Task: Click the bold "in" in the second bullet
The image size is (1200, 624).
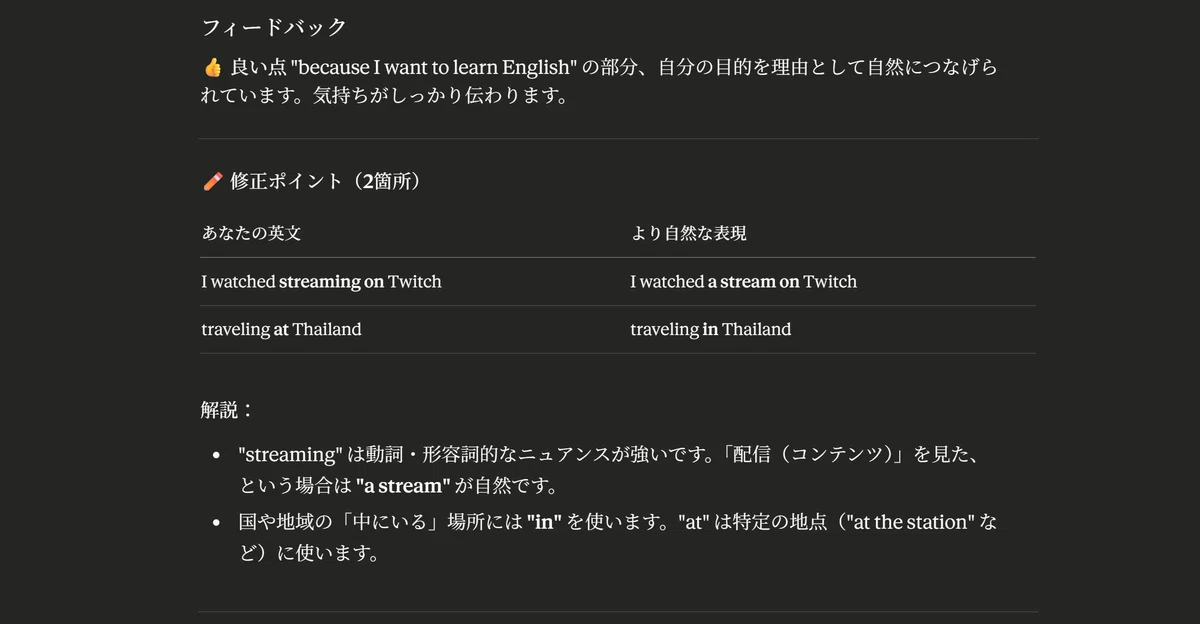Action: 545,522
